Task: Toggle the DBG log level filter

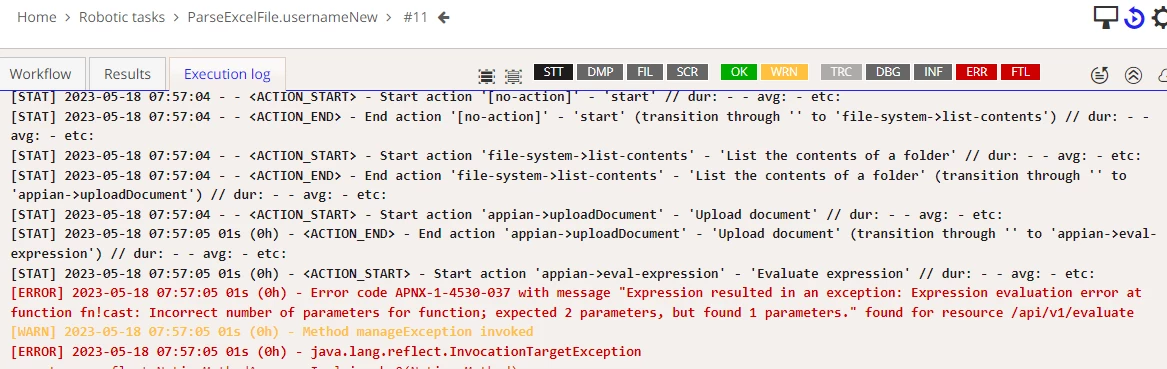Action: (887, 72)
